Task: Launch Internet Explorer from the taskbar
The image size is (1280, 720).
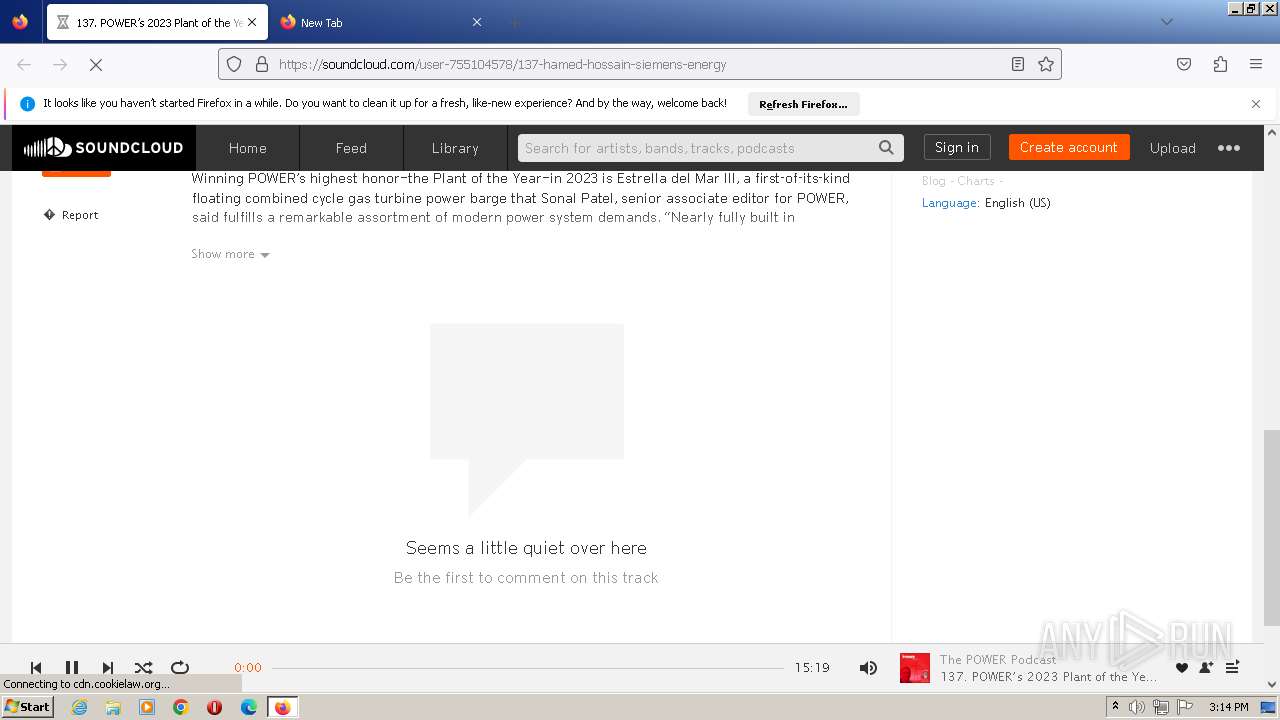Action: [80, 707]
